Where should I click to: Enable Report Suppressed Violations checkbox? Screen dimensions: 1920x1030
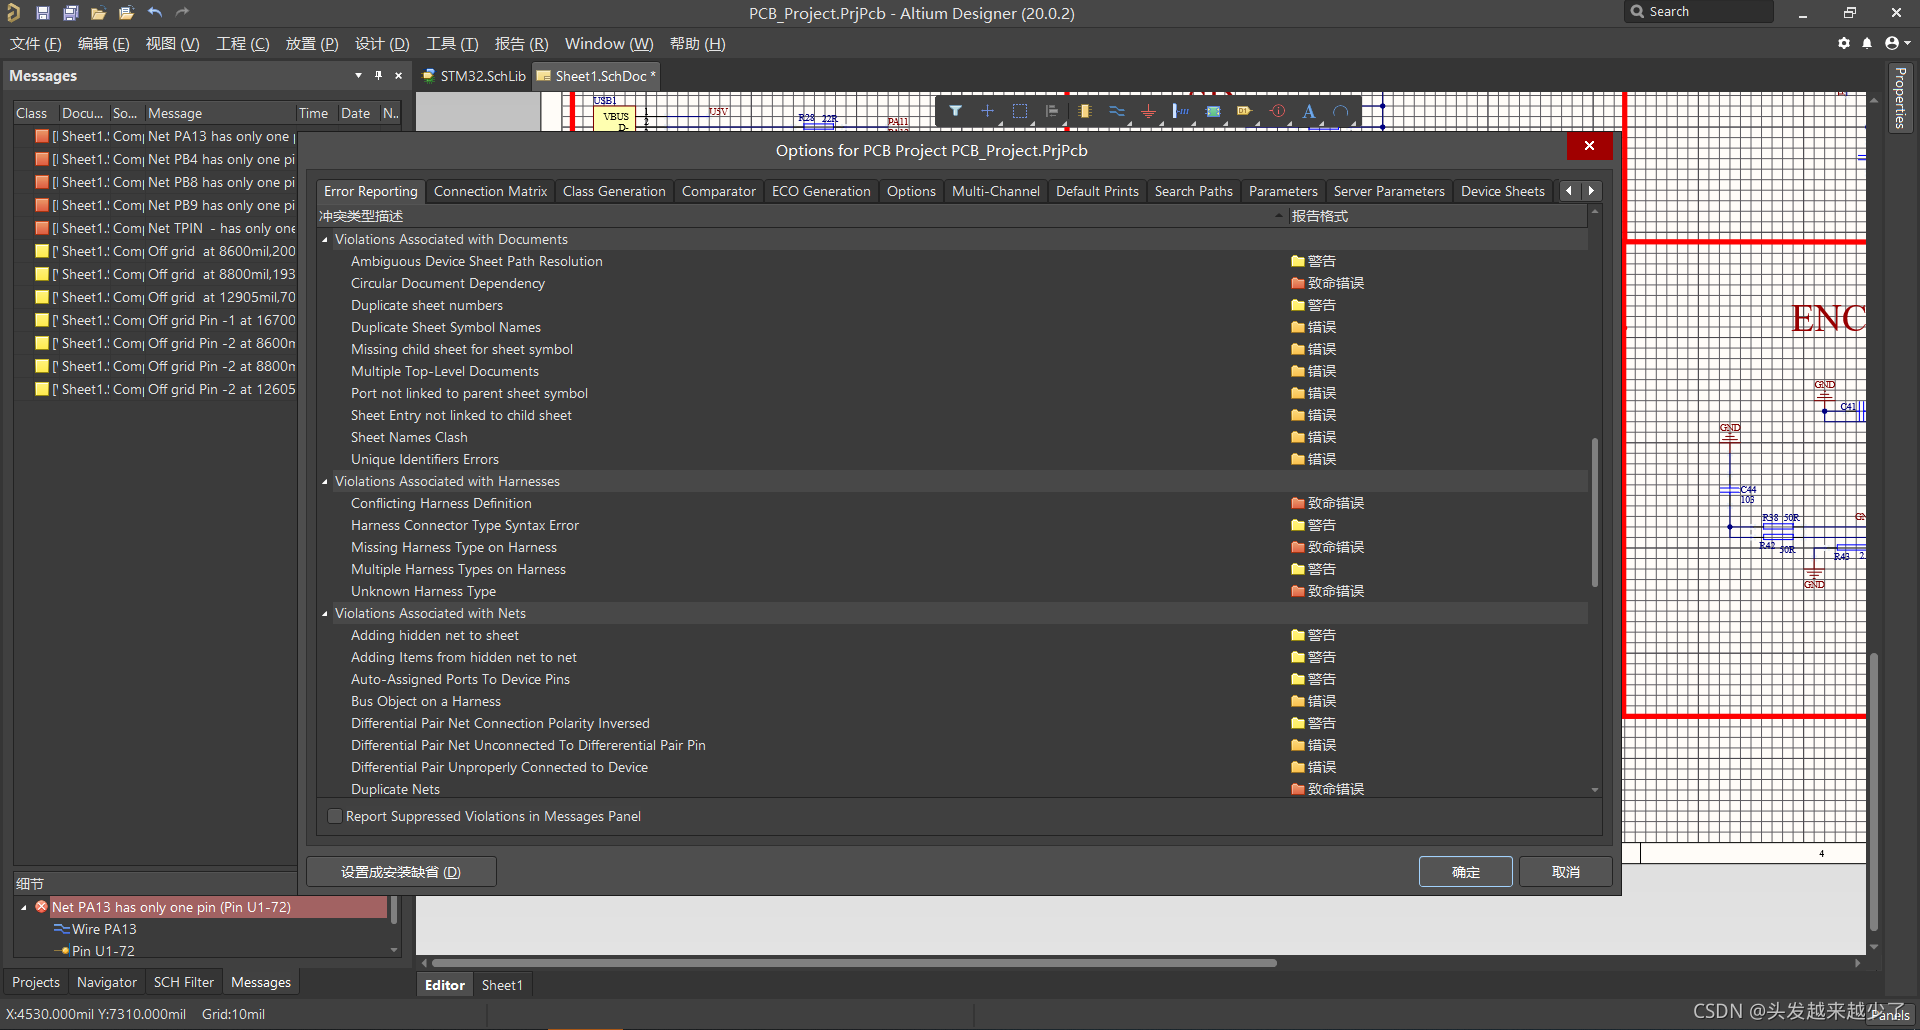335,816
